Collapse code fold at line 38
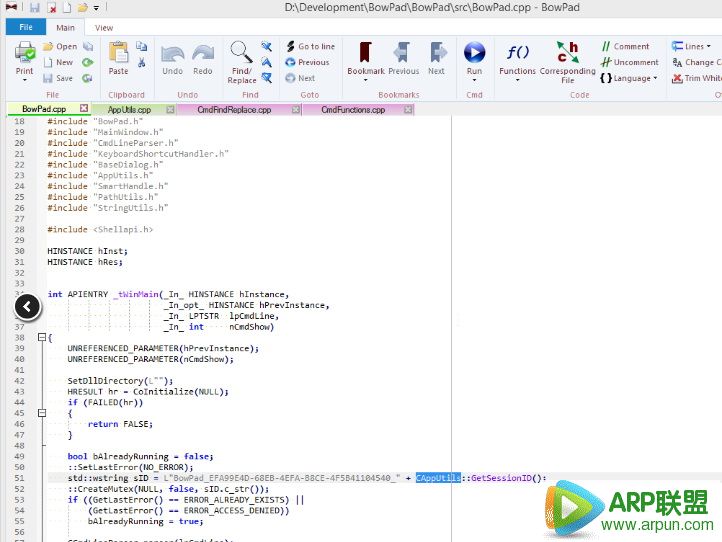This screenshot has height=542, width=722. (x=42, y=338)
